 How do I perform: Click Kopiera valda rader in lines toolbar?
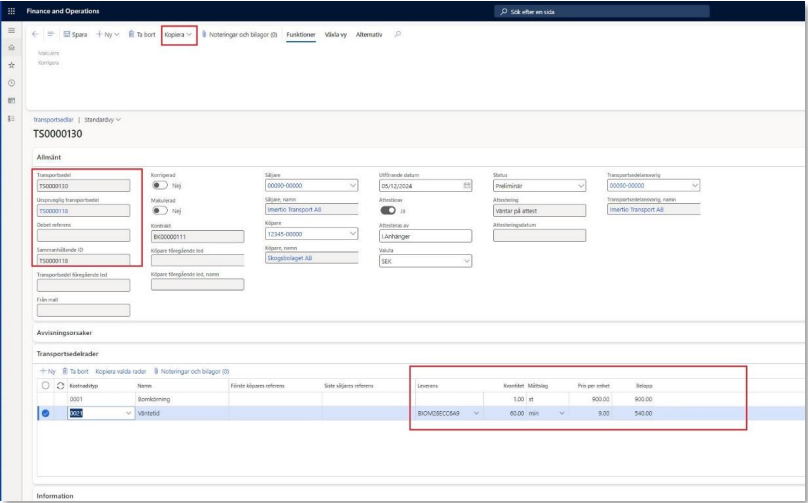[x=119, y=371]
